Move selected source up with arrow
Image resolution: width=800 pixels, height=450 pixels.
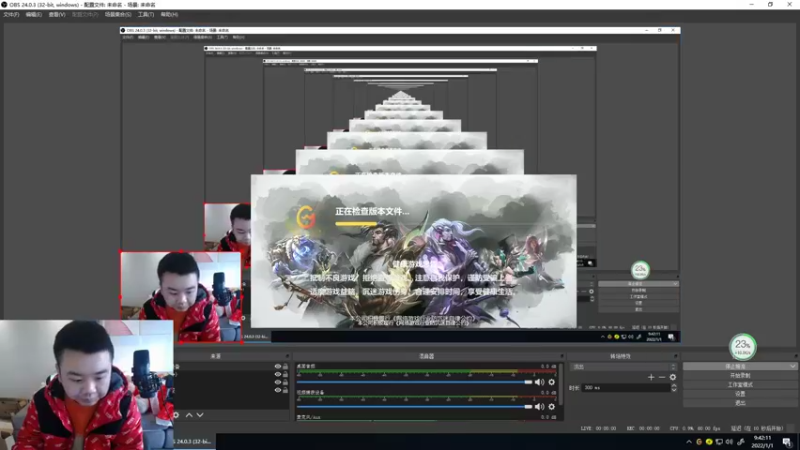click(189, 415)
